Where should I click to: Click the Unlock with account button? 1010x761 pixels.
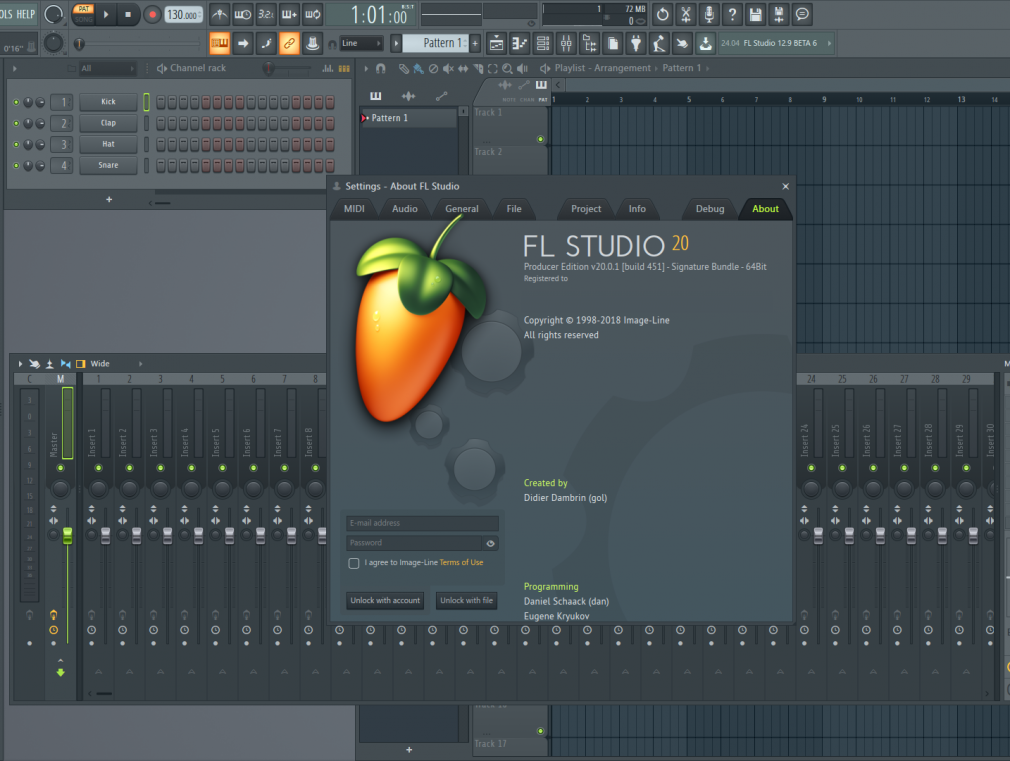(385, 601)
